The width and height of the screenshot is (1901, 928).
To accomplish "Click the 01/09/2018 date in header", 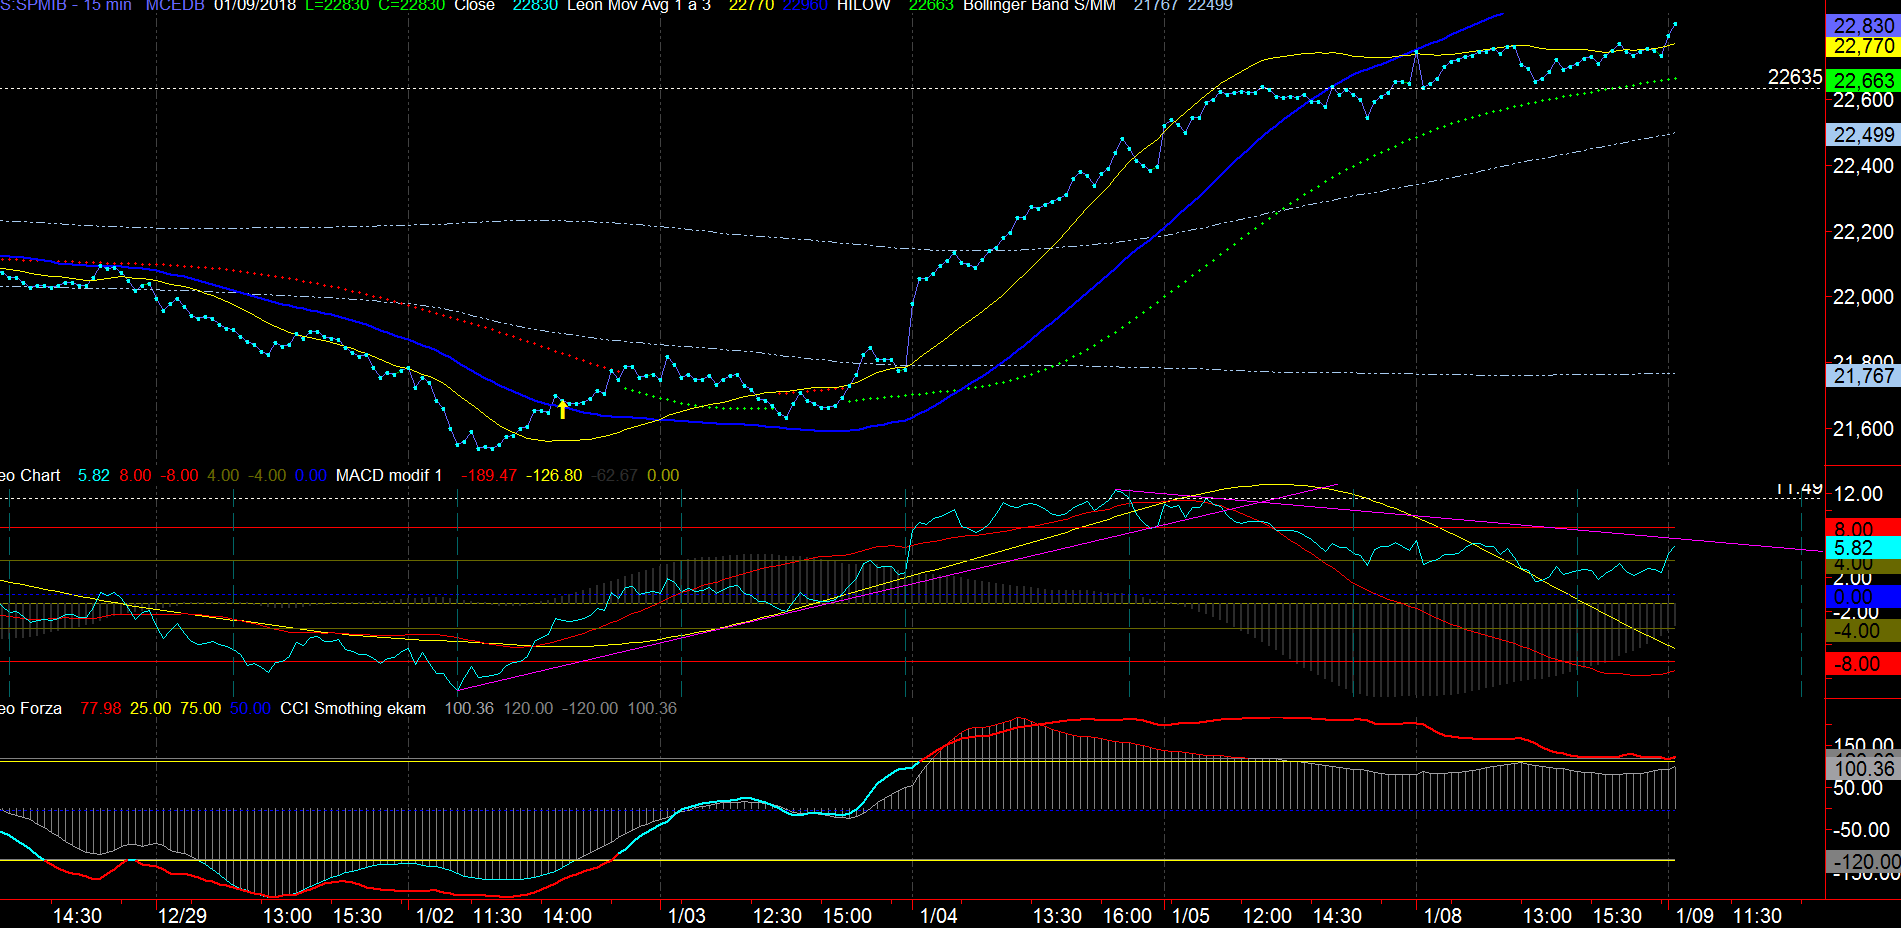I will 255,5.
